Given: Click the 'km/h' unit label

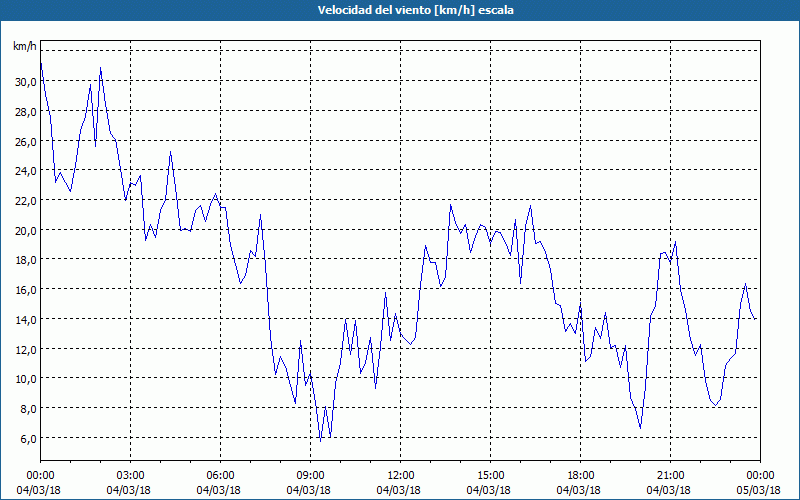Looking at the screenshot, I should pos(24,46).
